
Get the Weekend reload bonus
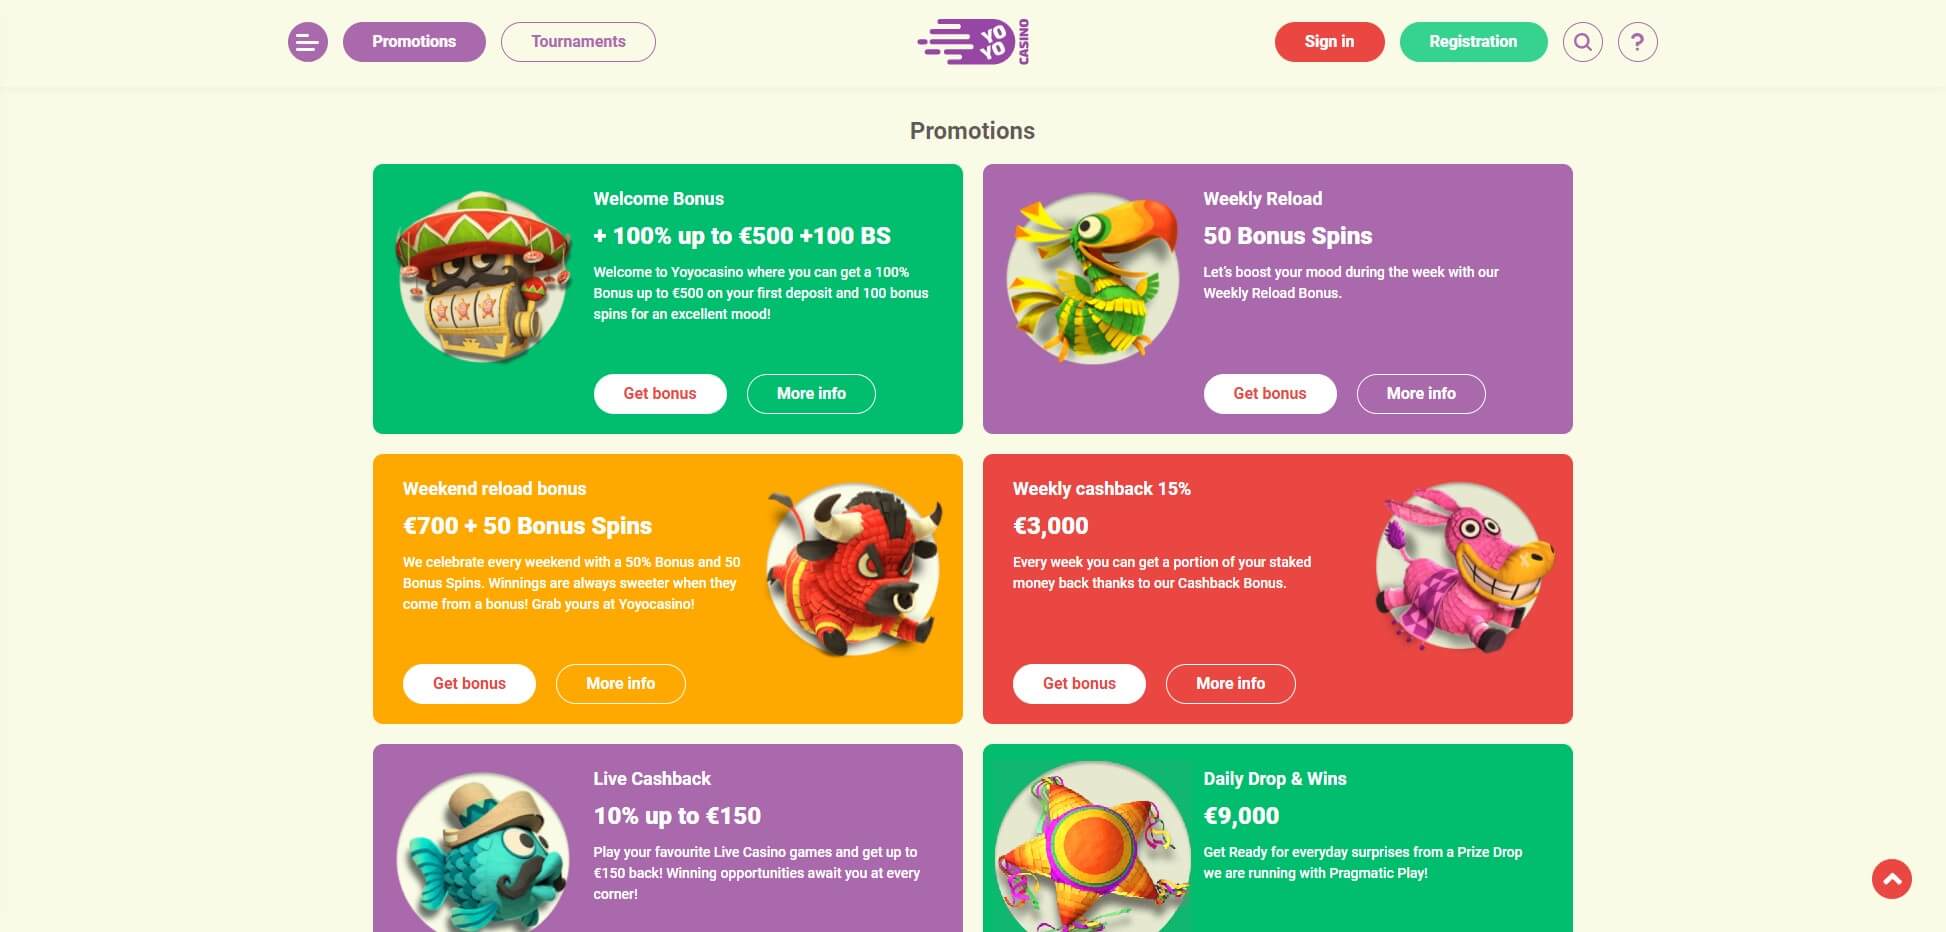[x=469, y=684]
